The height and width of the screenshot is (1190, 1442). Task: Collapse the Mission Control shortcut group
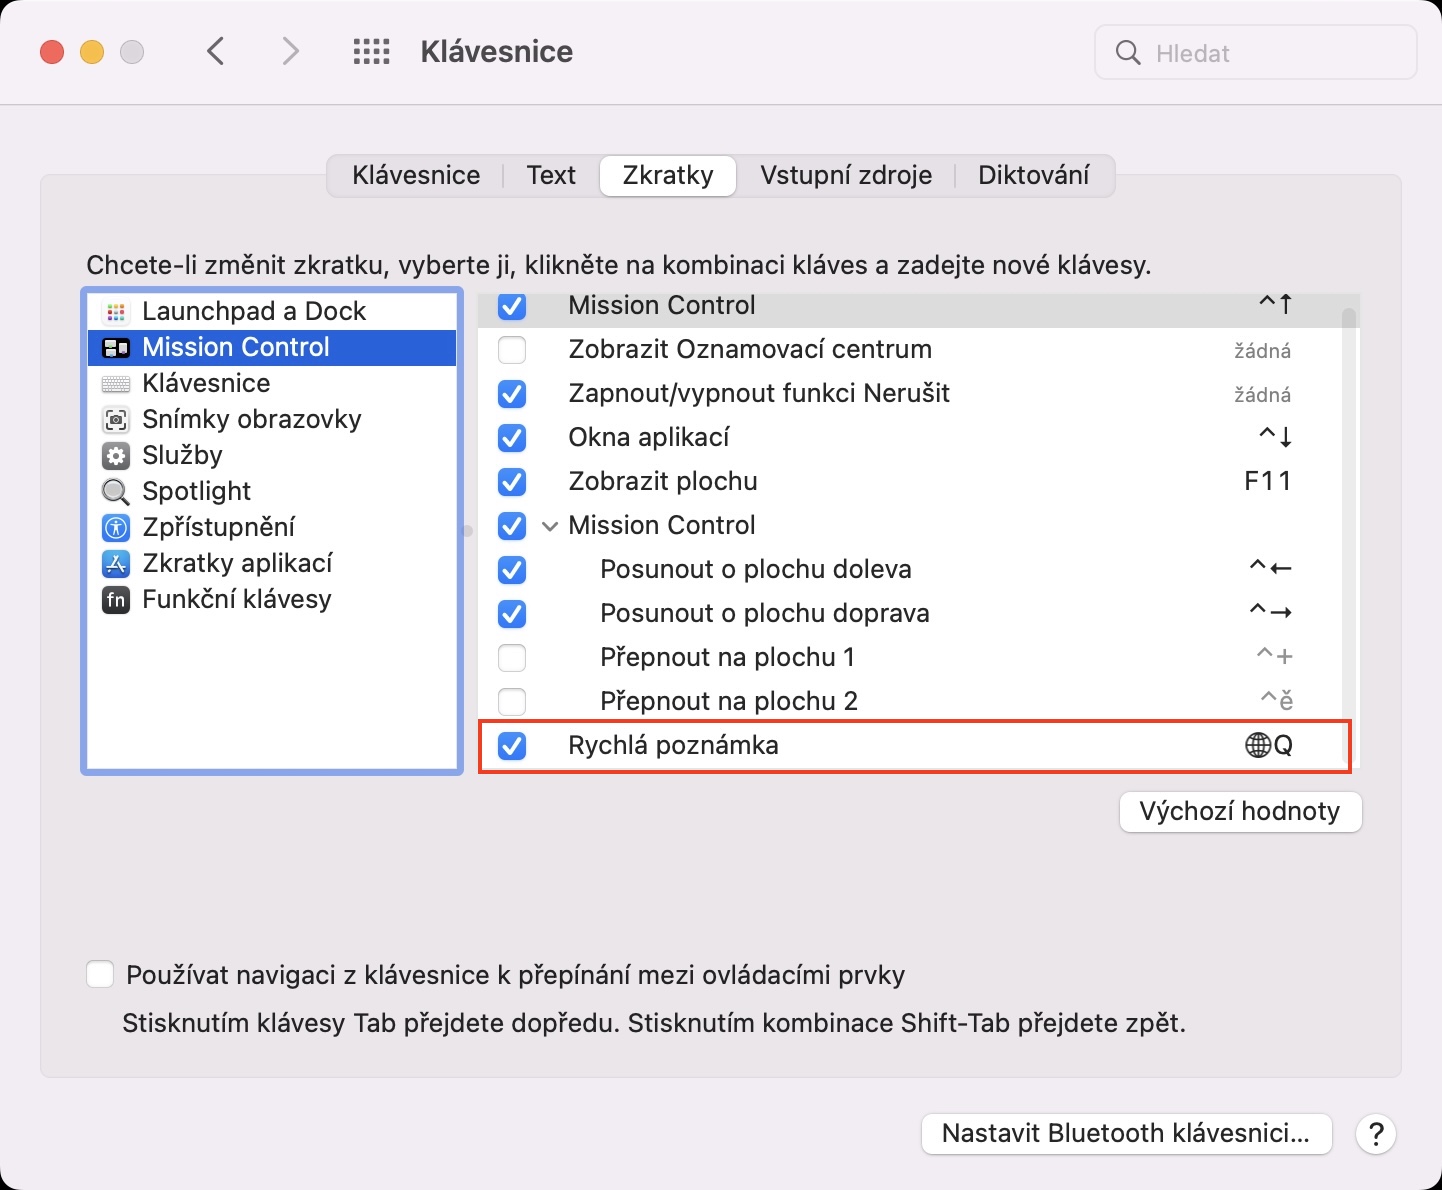549,526
